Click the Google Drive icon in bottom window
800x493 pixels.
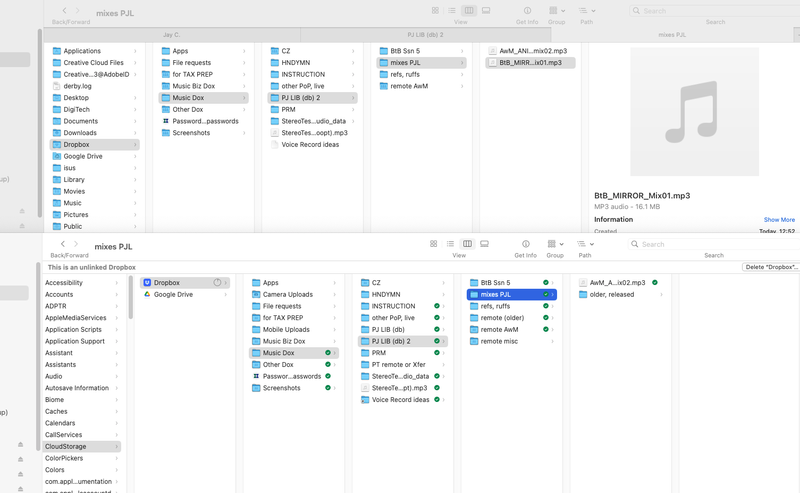148,295
